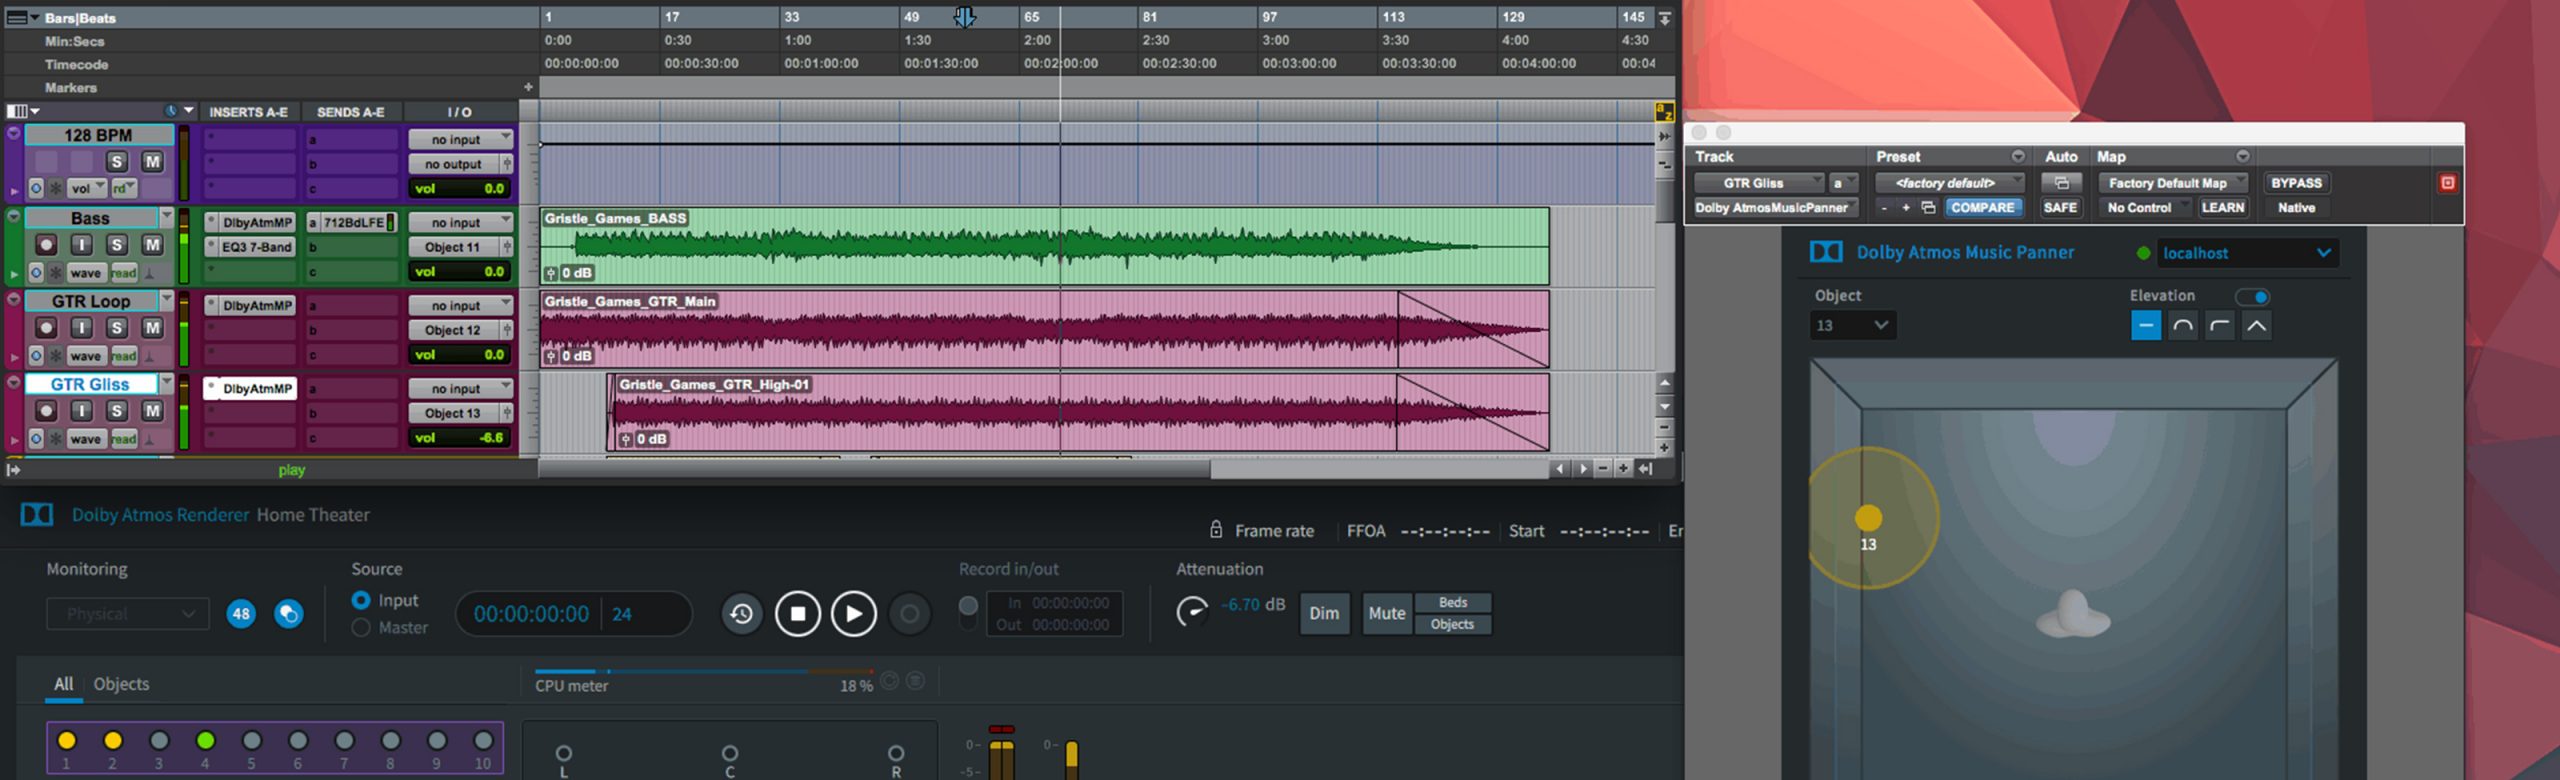
Task: Click the Gristle_Games_BASS audio clip
Action: coord(1045,246)
